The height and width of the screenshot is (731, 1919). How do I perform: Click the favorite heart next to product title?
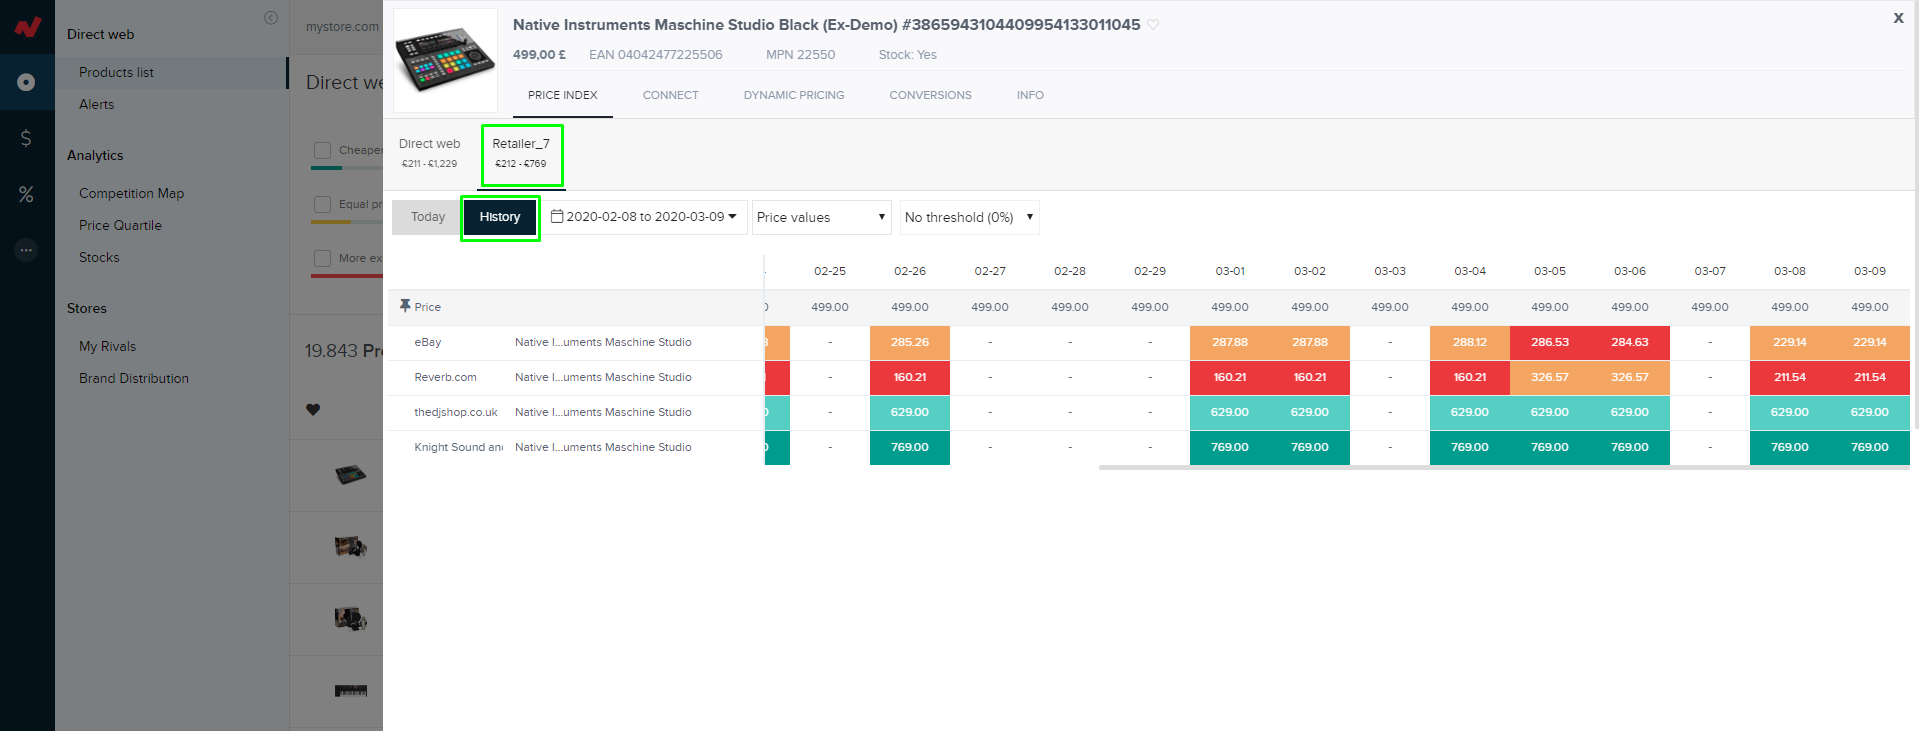(1153, 25)
